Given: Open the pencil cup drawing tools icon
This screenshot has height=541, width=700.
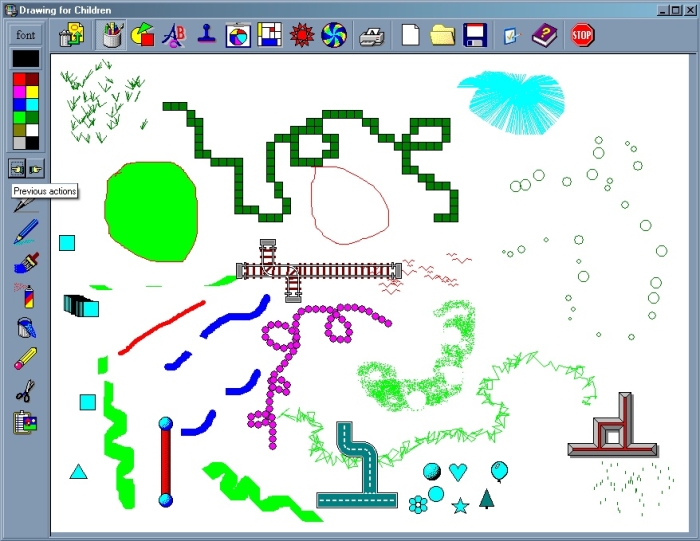Looking at the screenshot, I should pyautogui.click(x=111, y=36).
